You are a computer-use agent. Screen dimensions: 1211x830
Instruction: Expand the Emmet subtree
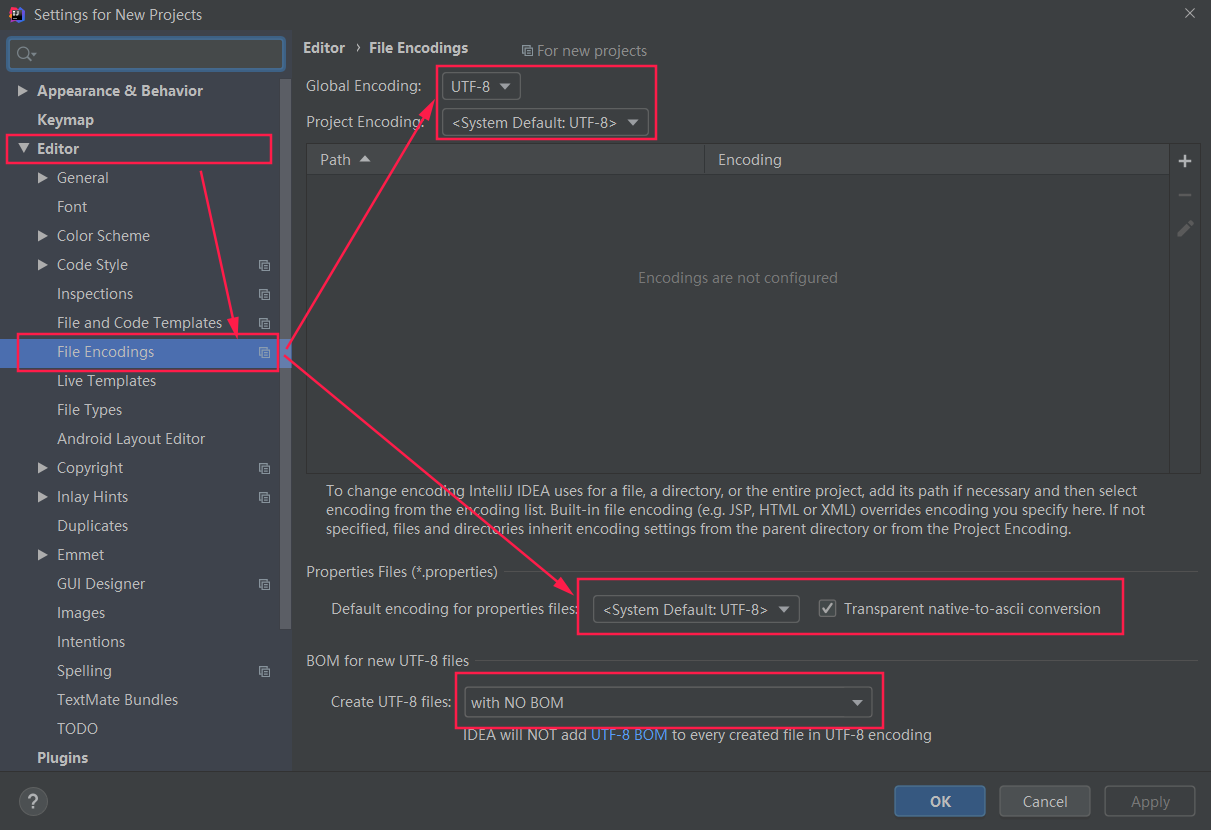point(42,555)
